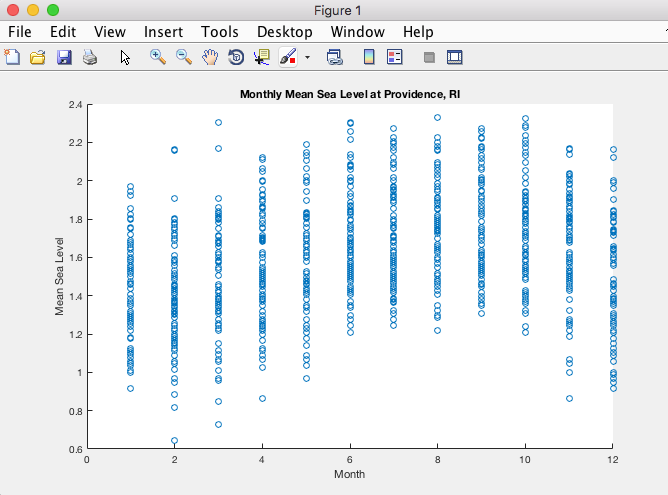Activate the Pan hand tool
Image resolution: width=668 pixels, height=495 pixels.
[210, 57]
